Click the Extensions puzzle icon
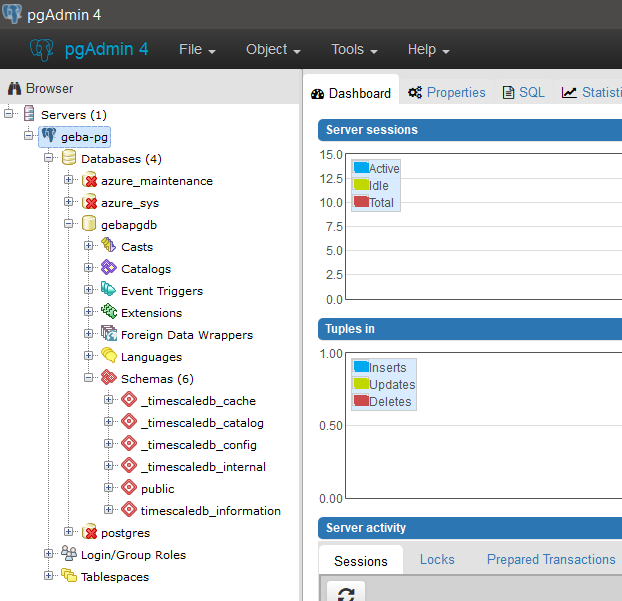 click(x=108, y=312)
